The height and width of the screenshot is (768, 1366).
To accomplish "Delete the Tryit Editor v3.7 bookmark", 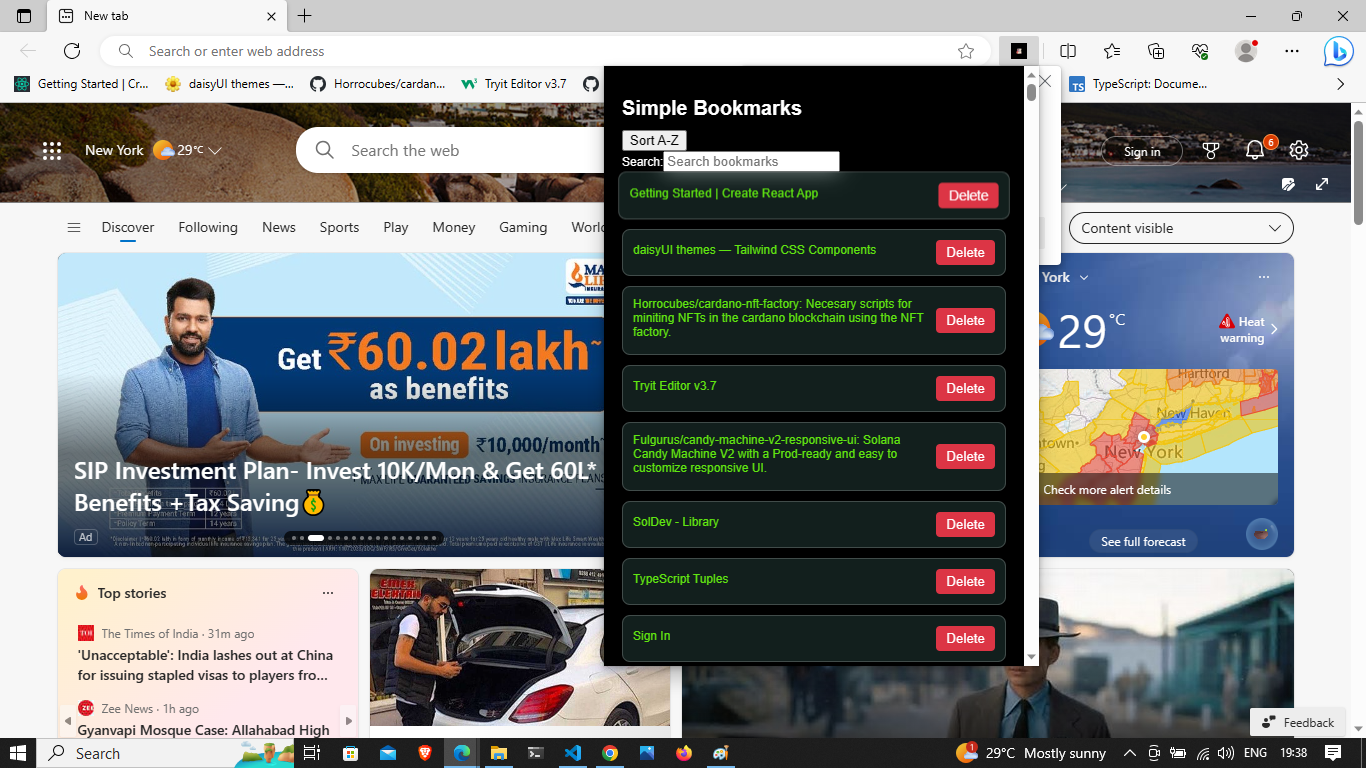I will pyautogui.click(x=965, y=389).
